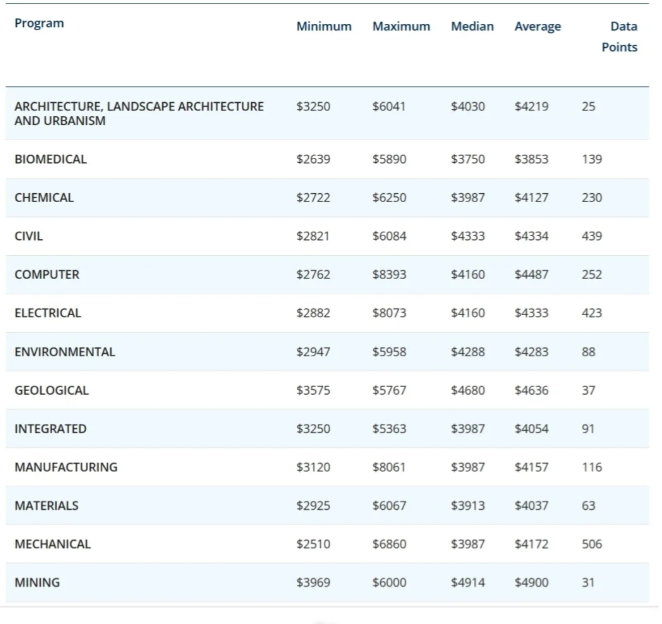This screenshot has height=624, width=662.
Task: Click the CIVIL program name
Action: click(x=29, y=237)
